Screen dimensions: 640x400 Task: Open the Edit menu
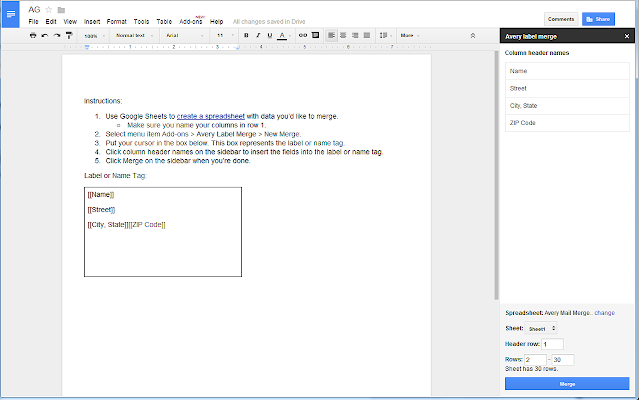coord(51,22)
